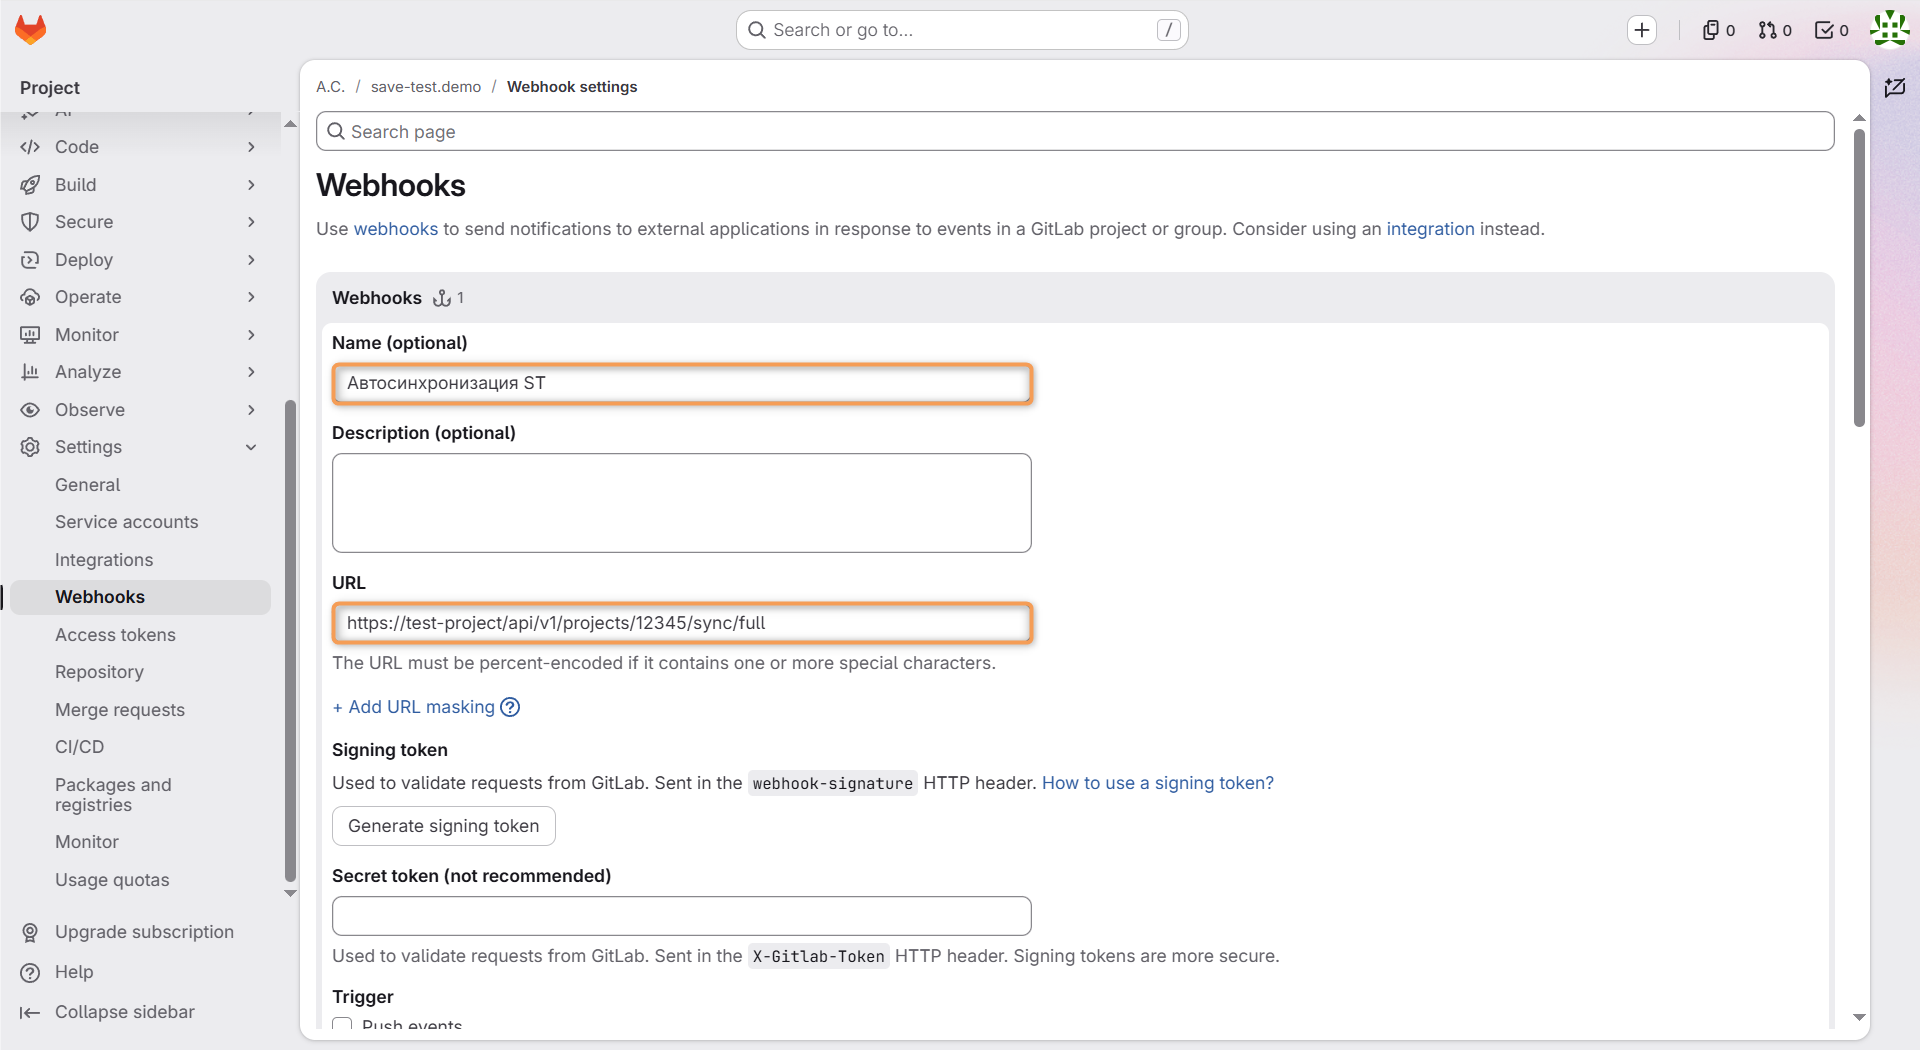Click the Collapse sidebar arrow icon

(30, 1012)
